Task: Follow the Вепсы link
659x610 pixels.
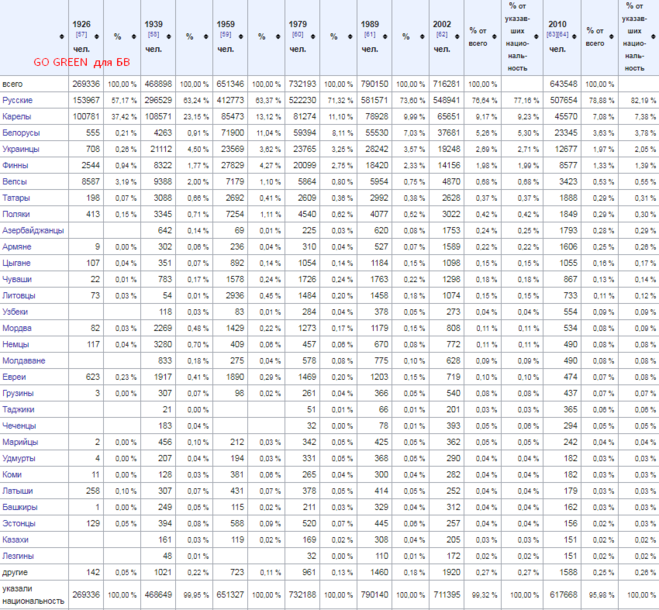Action: 17,182
